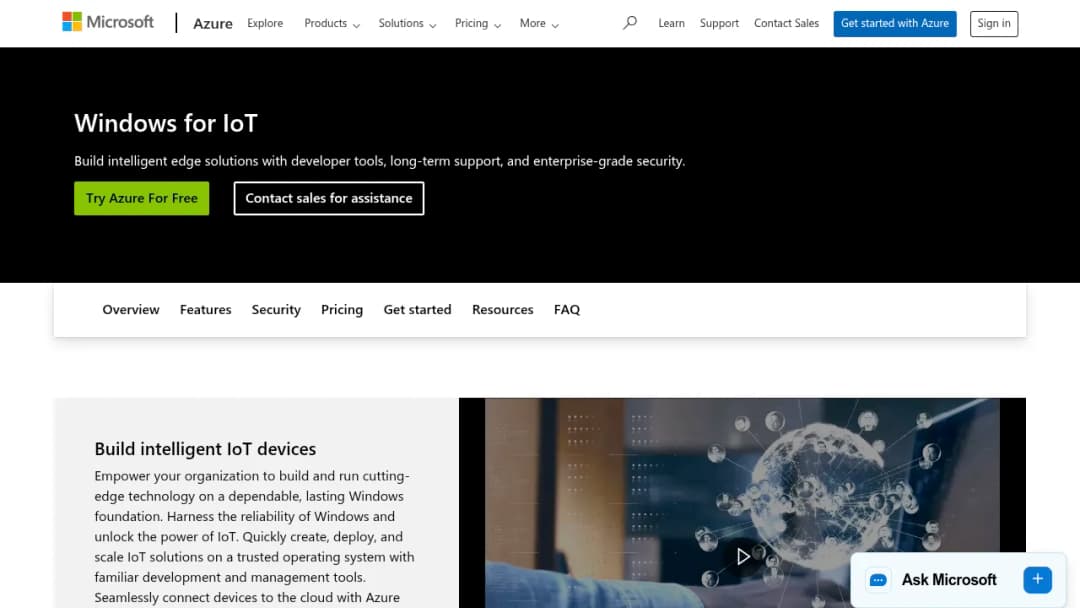Select the Resources tab
Screen dimensions: 1080x608
503,310
